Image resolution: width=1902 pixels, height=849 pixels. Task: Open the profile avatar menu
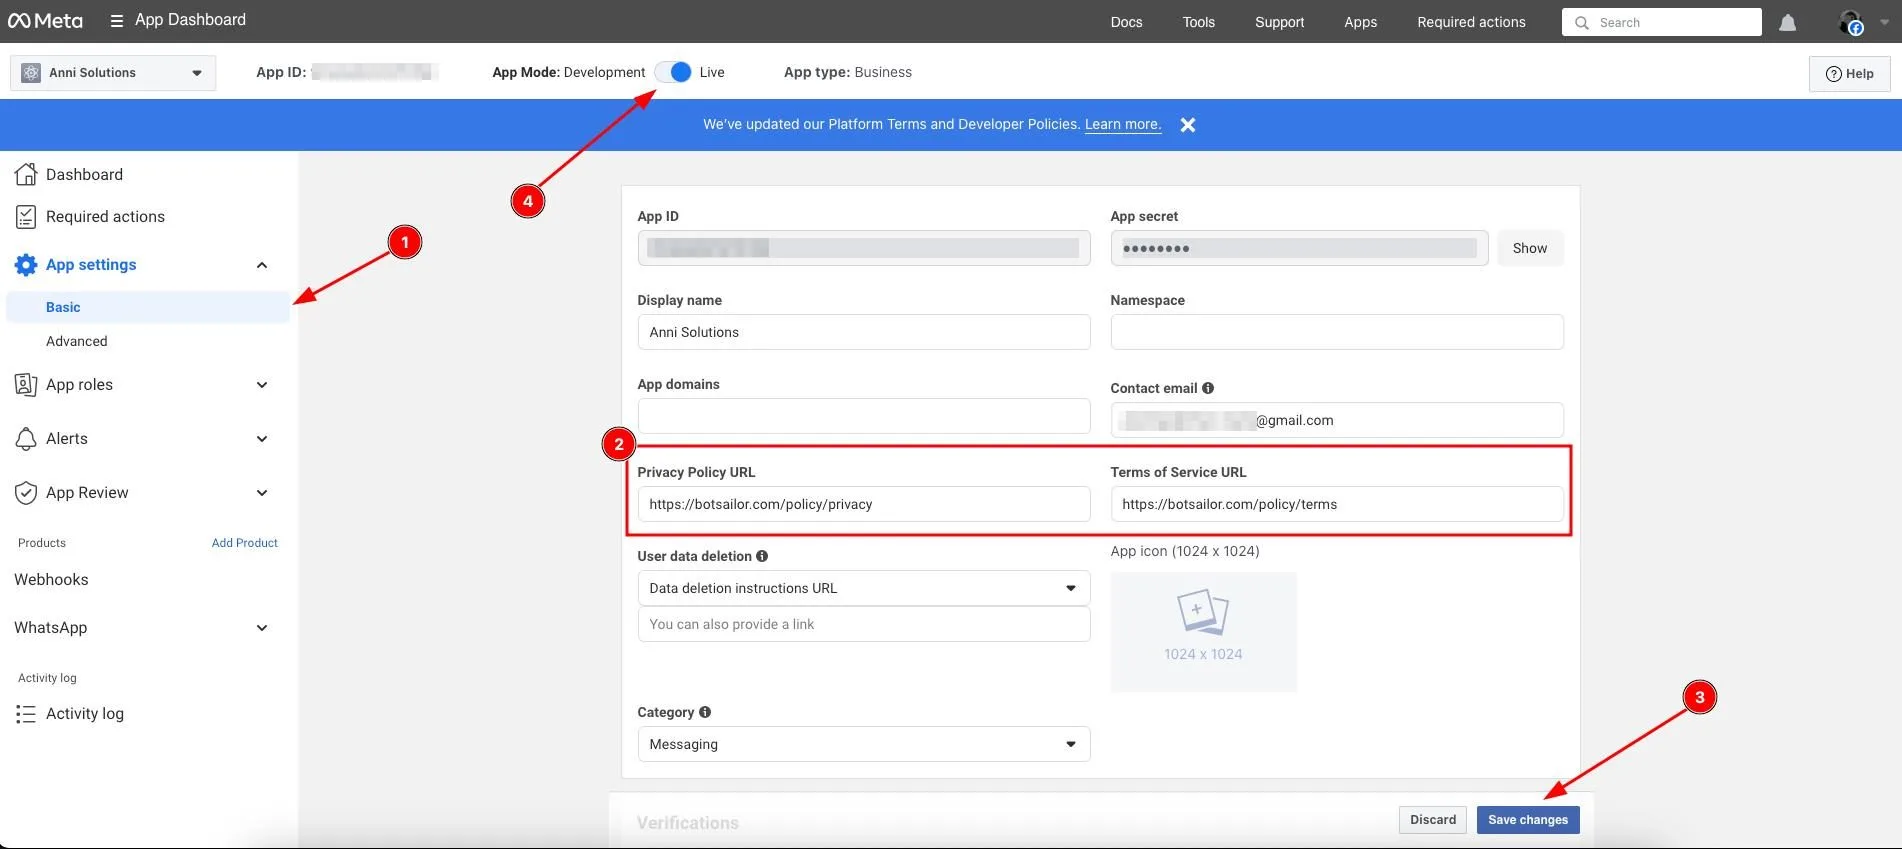point(1851,22)
